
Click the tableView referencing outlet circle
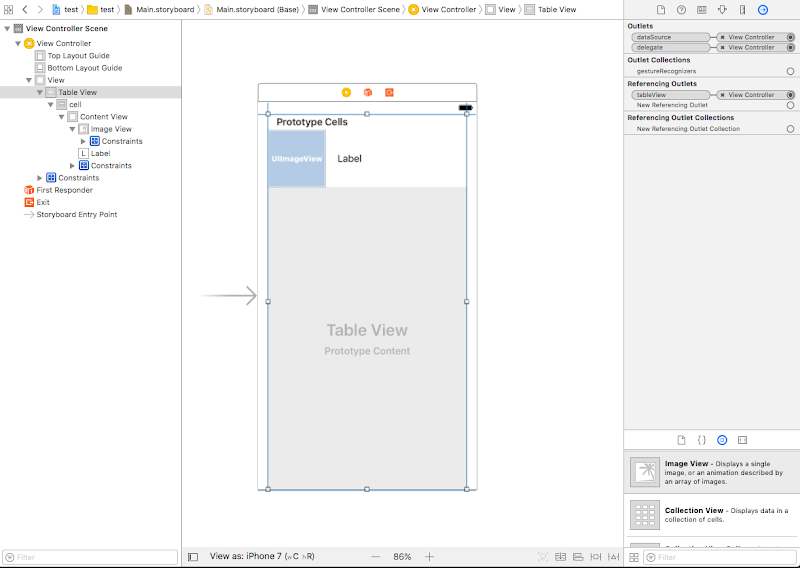click(x=790, y=95)
